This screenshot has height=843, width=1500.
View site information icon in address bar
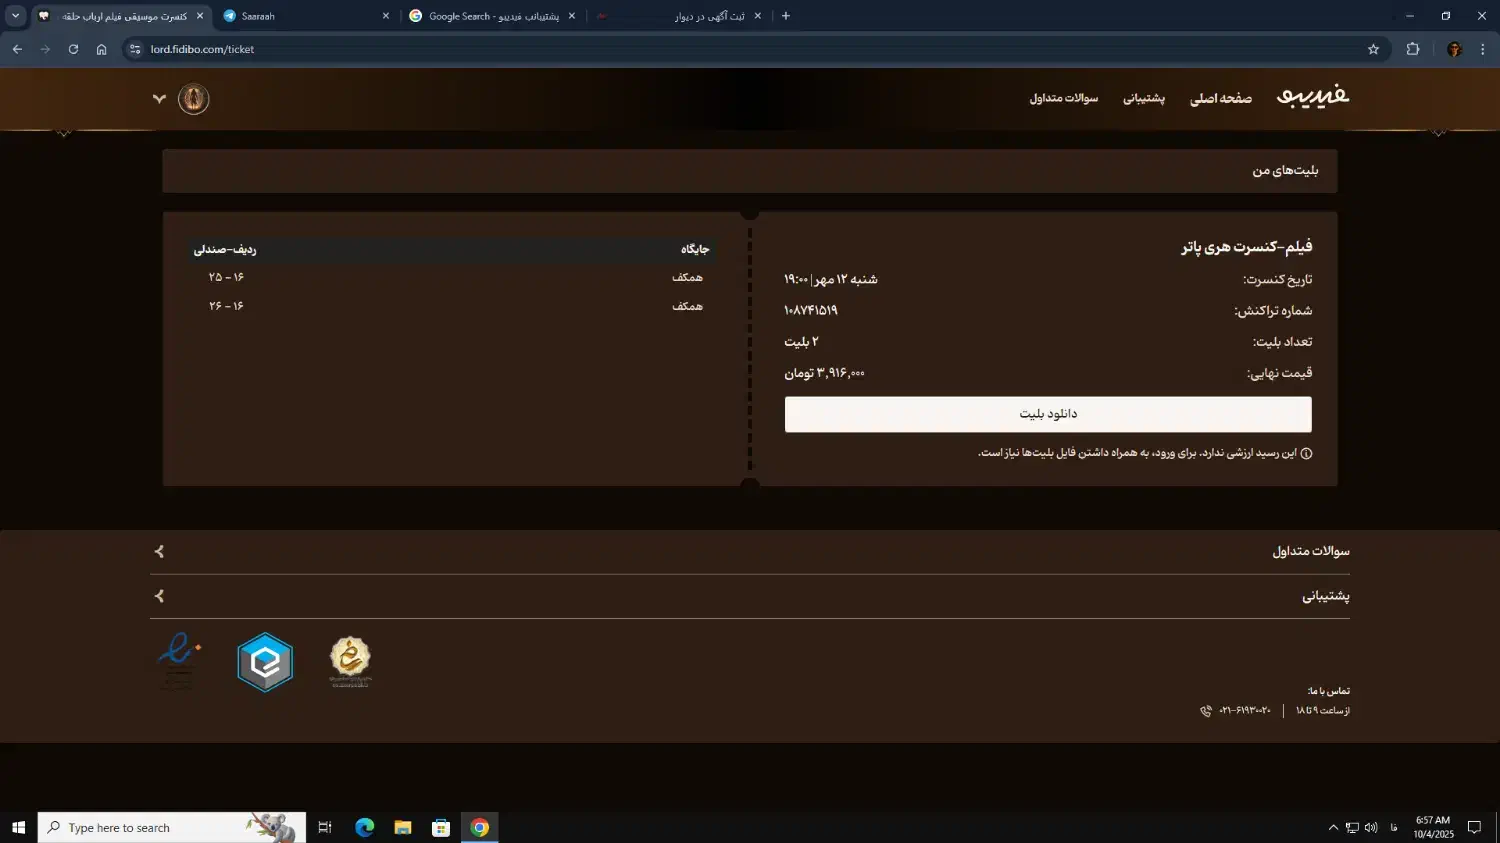pyautogui.click(x=136, y=49)
